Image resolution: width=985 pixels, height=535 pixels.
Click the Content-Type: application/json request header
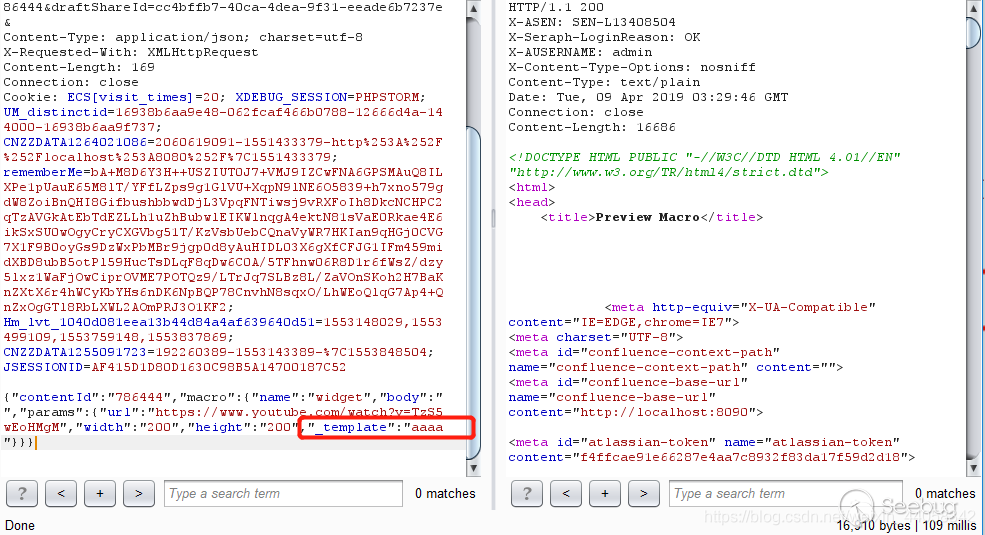[183, 37]
